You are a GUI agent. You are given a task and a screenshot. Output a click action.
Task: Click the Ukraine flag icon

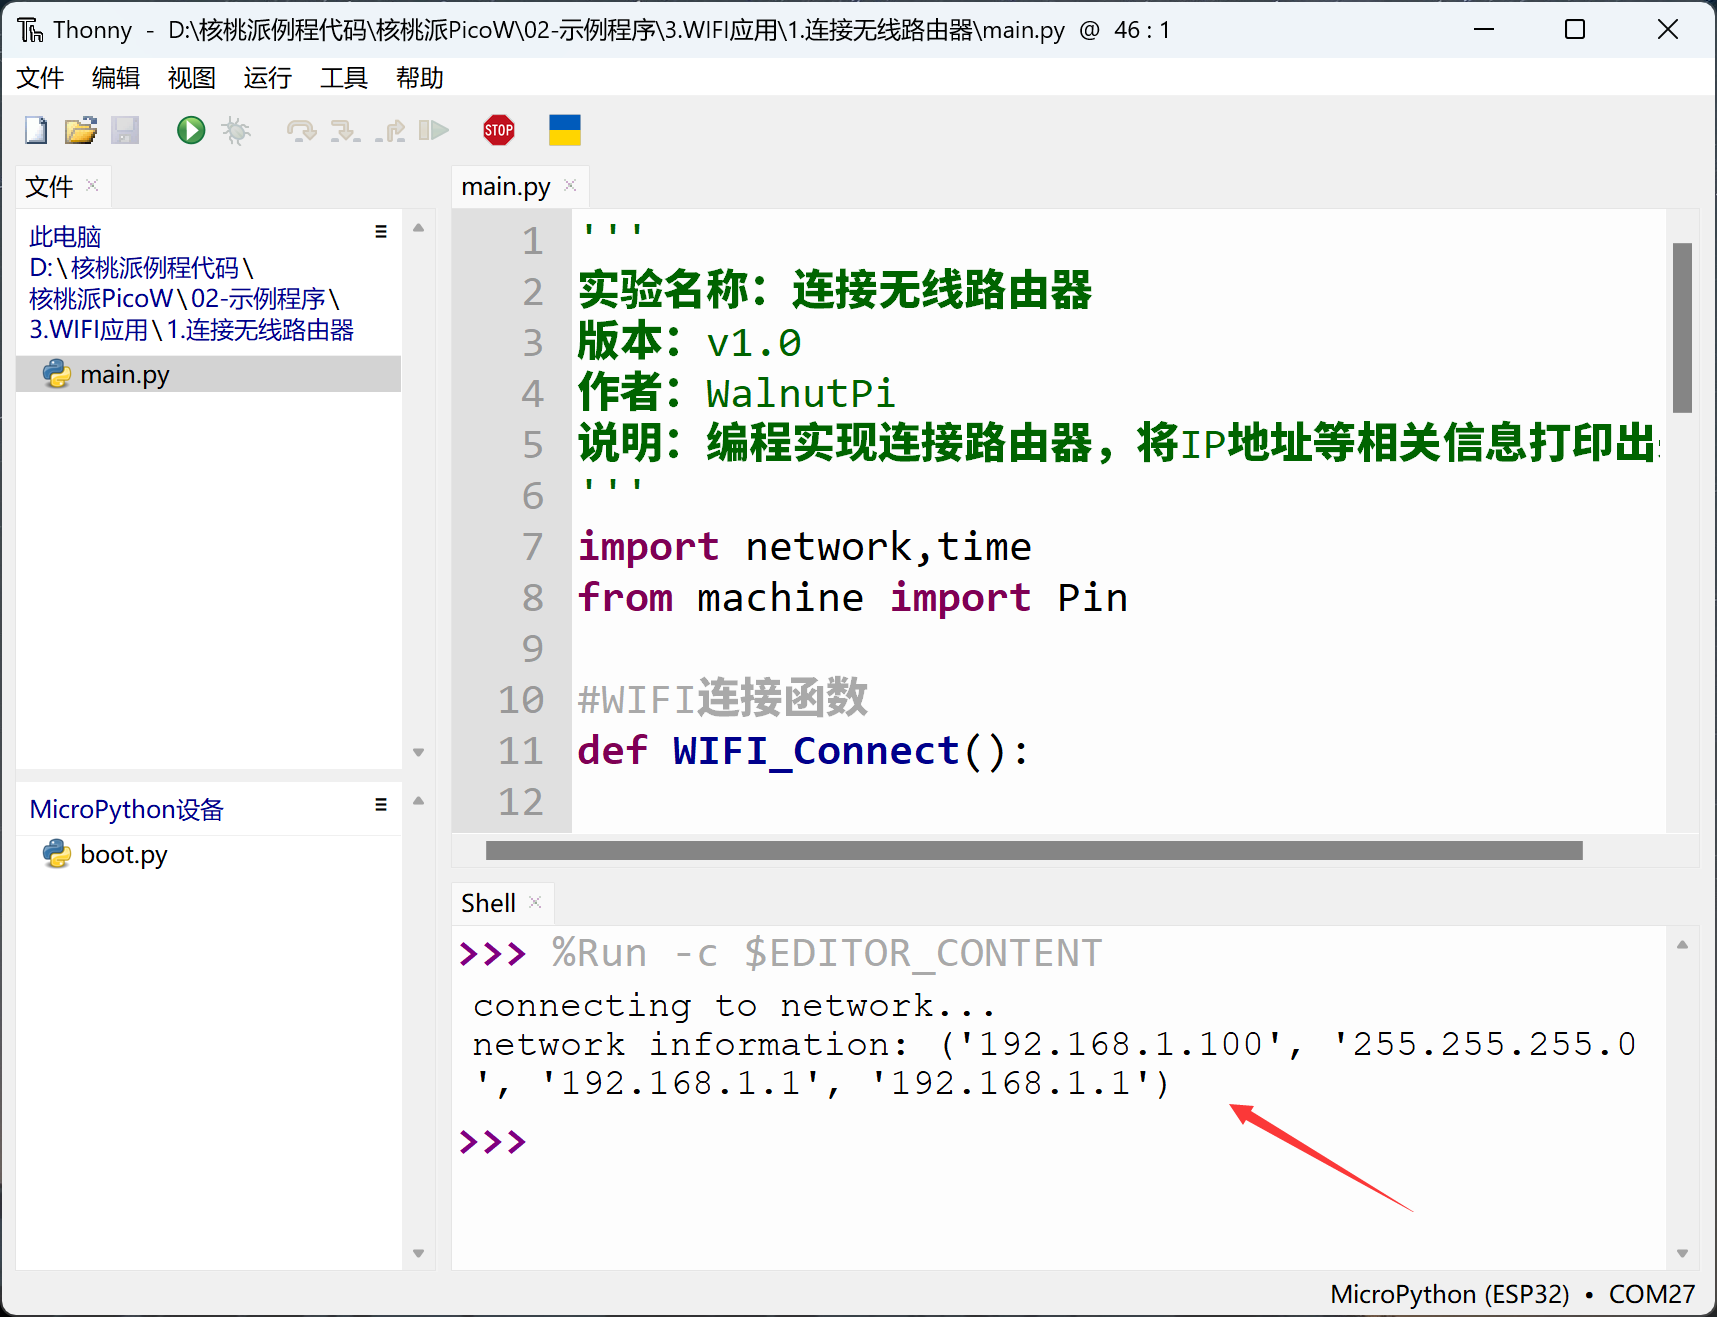click(x=564, y=131)
